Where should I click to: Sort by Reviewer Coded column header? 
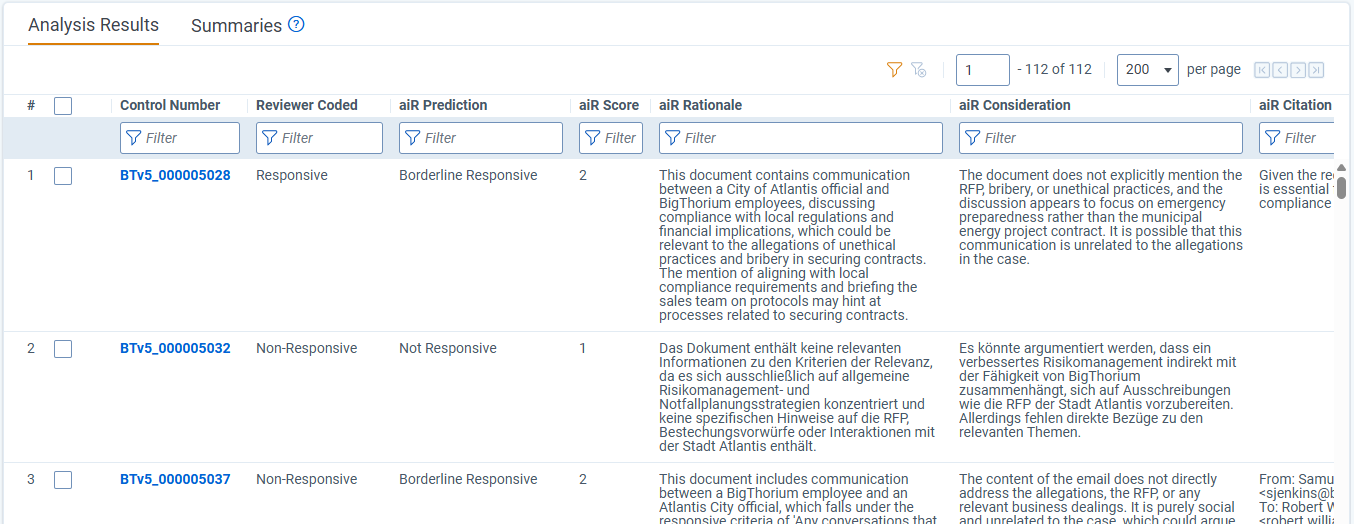point(307,105)
